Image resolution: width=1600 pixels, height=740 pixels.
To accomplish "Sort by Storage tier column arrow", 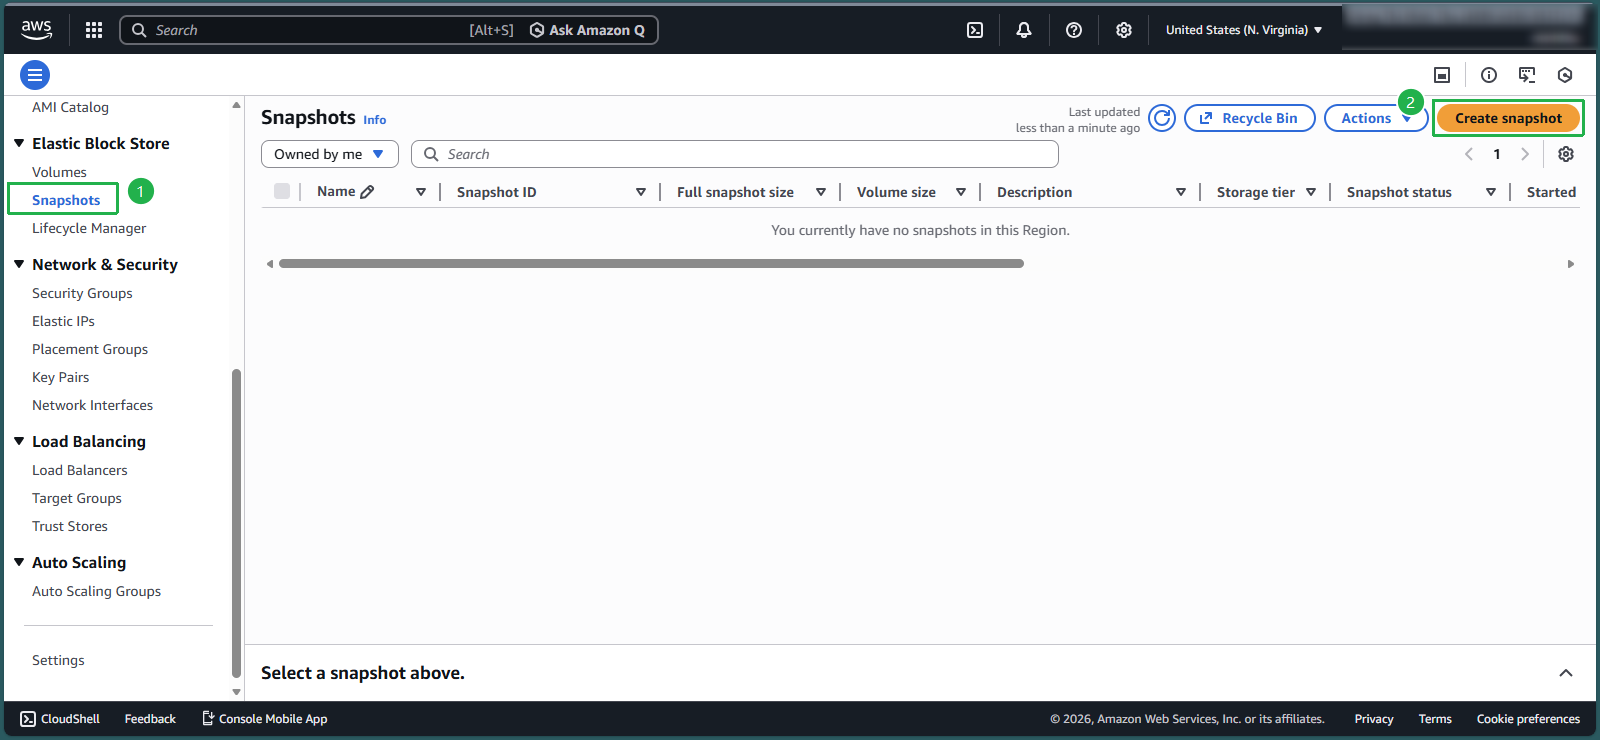I will (x=1311, y=192).
